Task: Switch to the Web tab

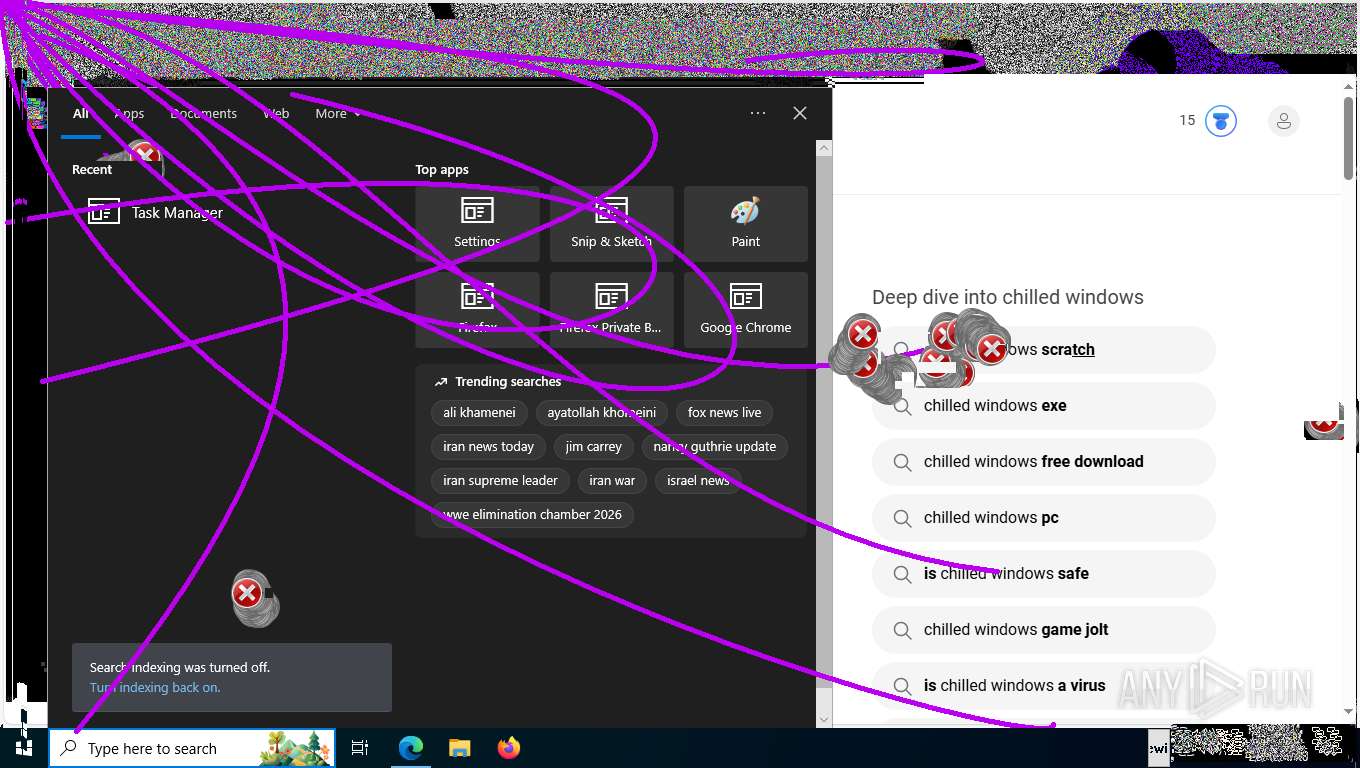Action: tap(276, 114)
